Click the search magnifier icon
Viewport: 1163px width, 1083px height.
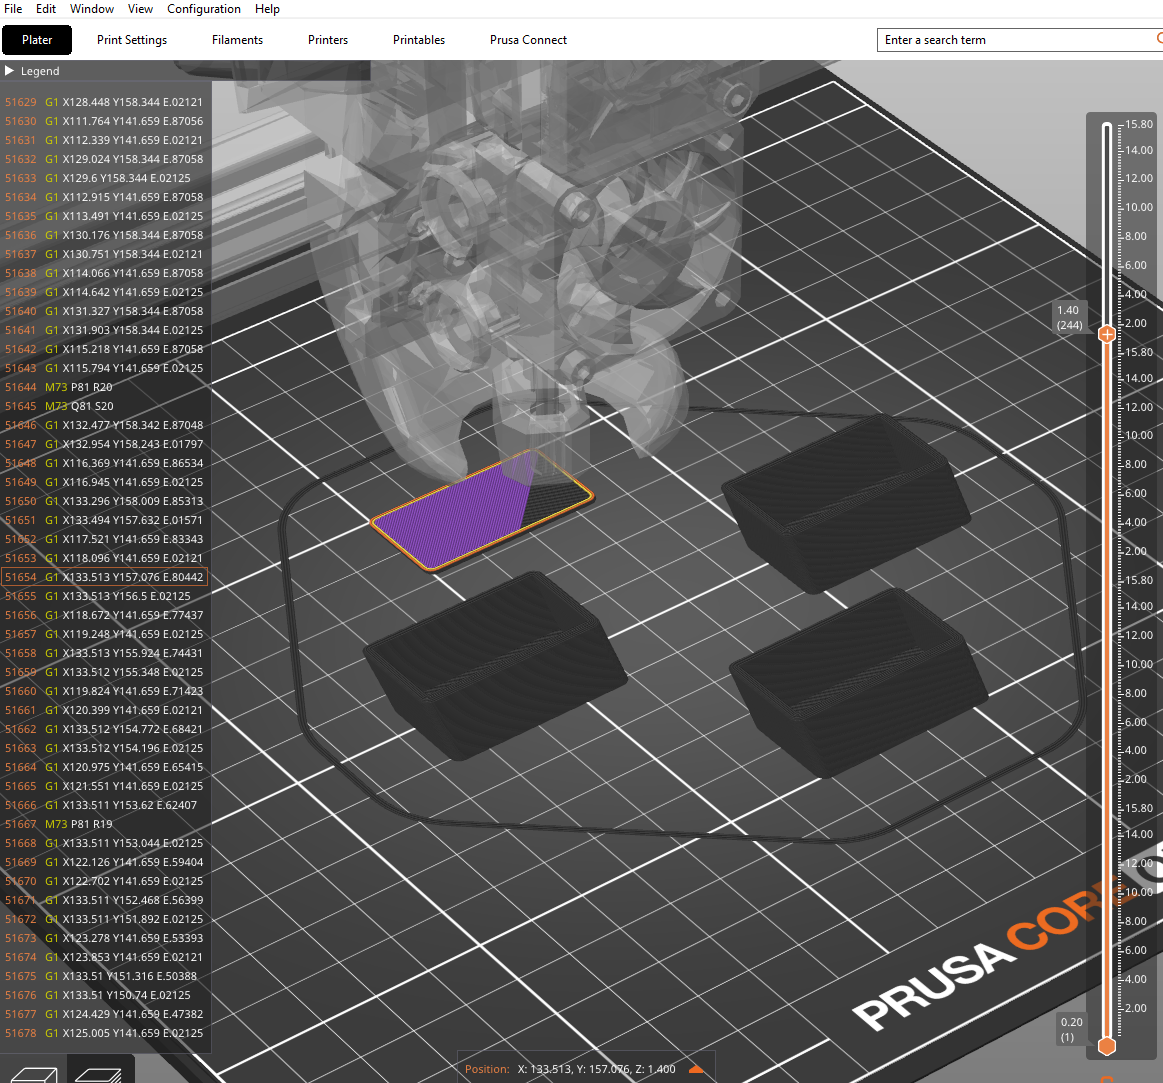pyautogui.click(x=1158, y=40)
